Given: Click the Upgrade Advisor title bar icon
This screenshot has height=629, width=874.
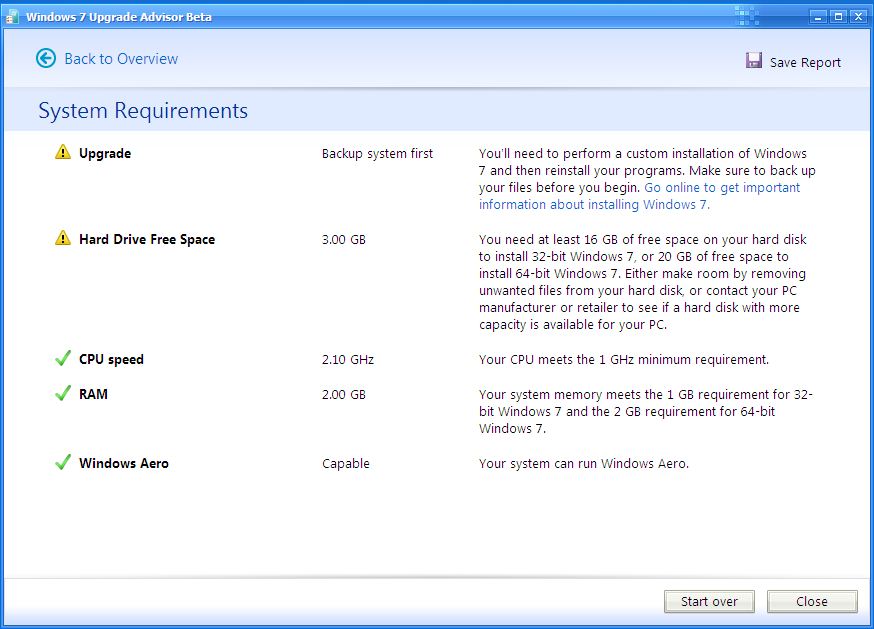Looking at the screenshot, I should coord(12,17).
